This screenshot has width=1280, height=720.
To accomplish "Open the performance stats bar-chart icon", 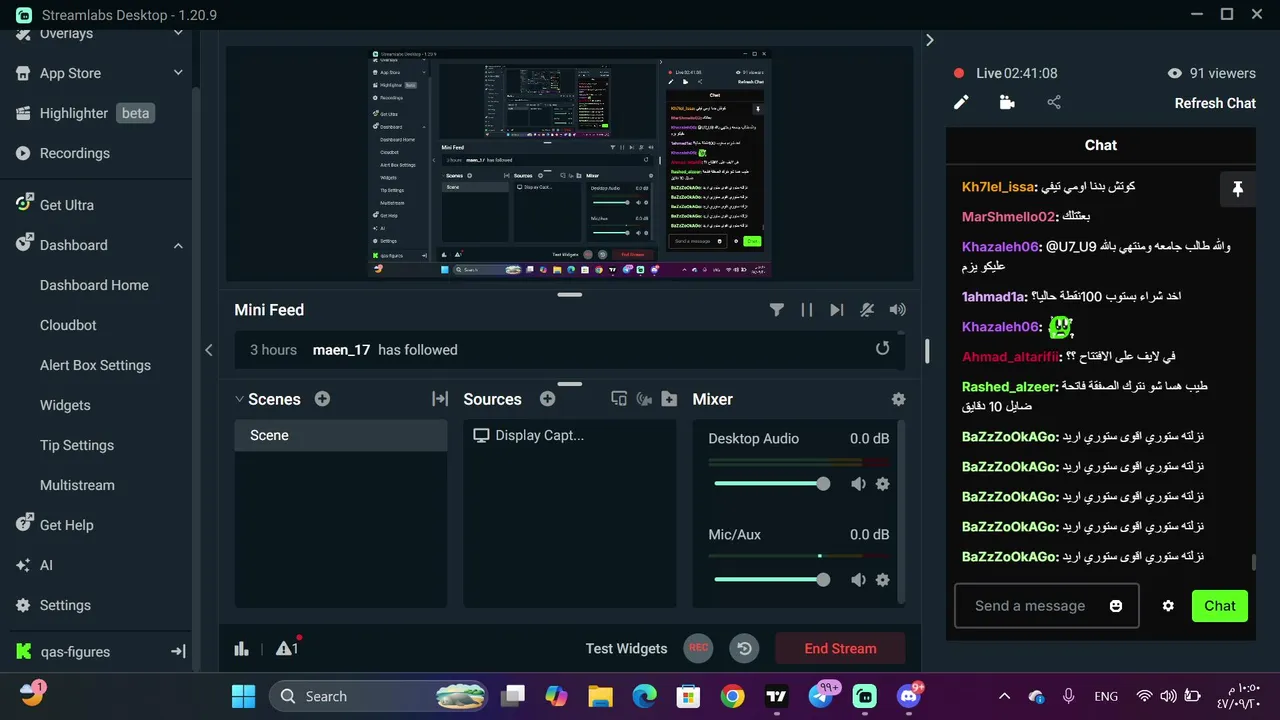I will click(x=241, y=648).
